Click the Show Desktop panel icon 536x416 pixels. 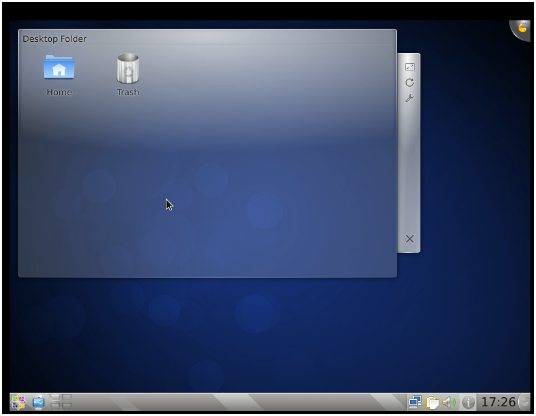click(x=38, y=402)
